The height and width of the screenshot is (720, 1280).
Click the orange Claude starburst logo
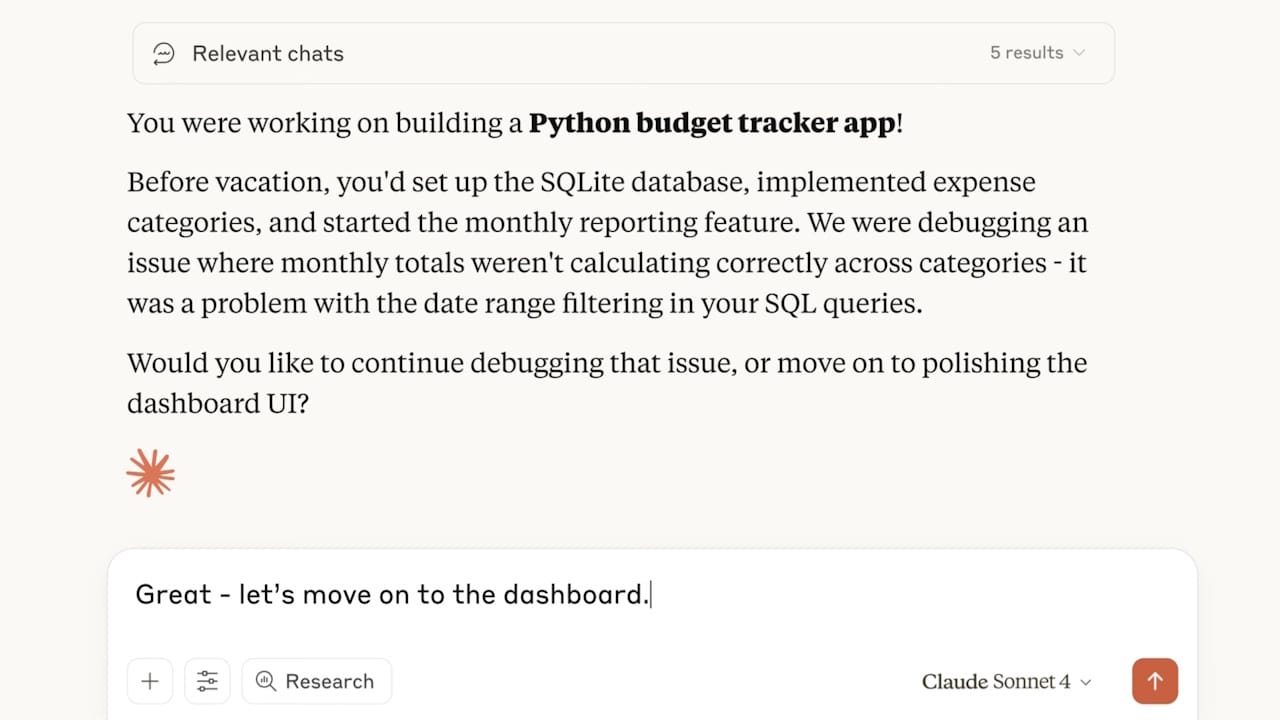click(151, 473)
